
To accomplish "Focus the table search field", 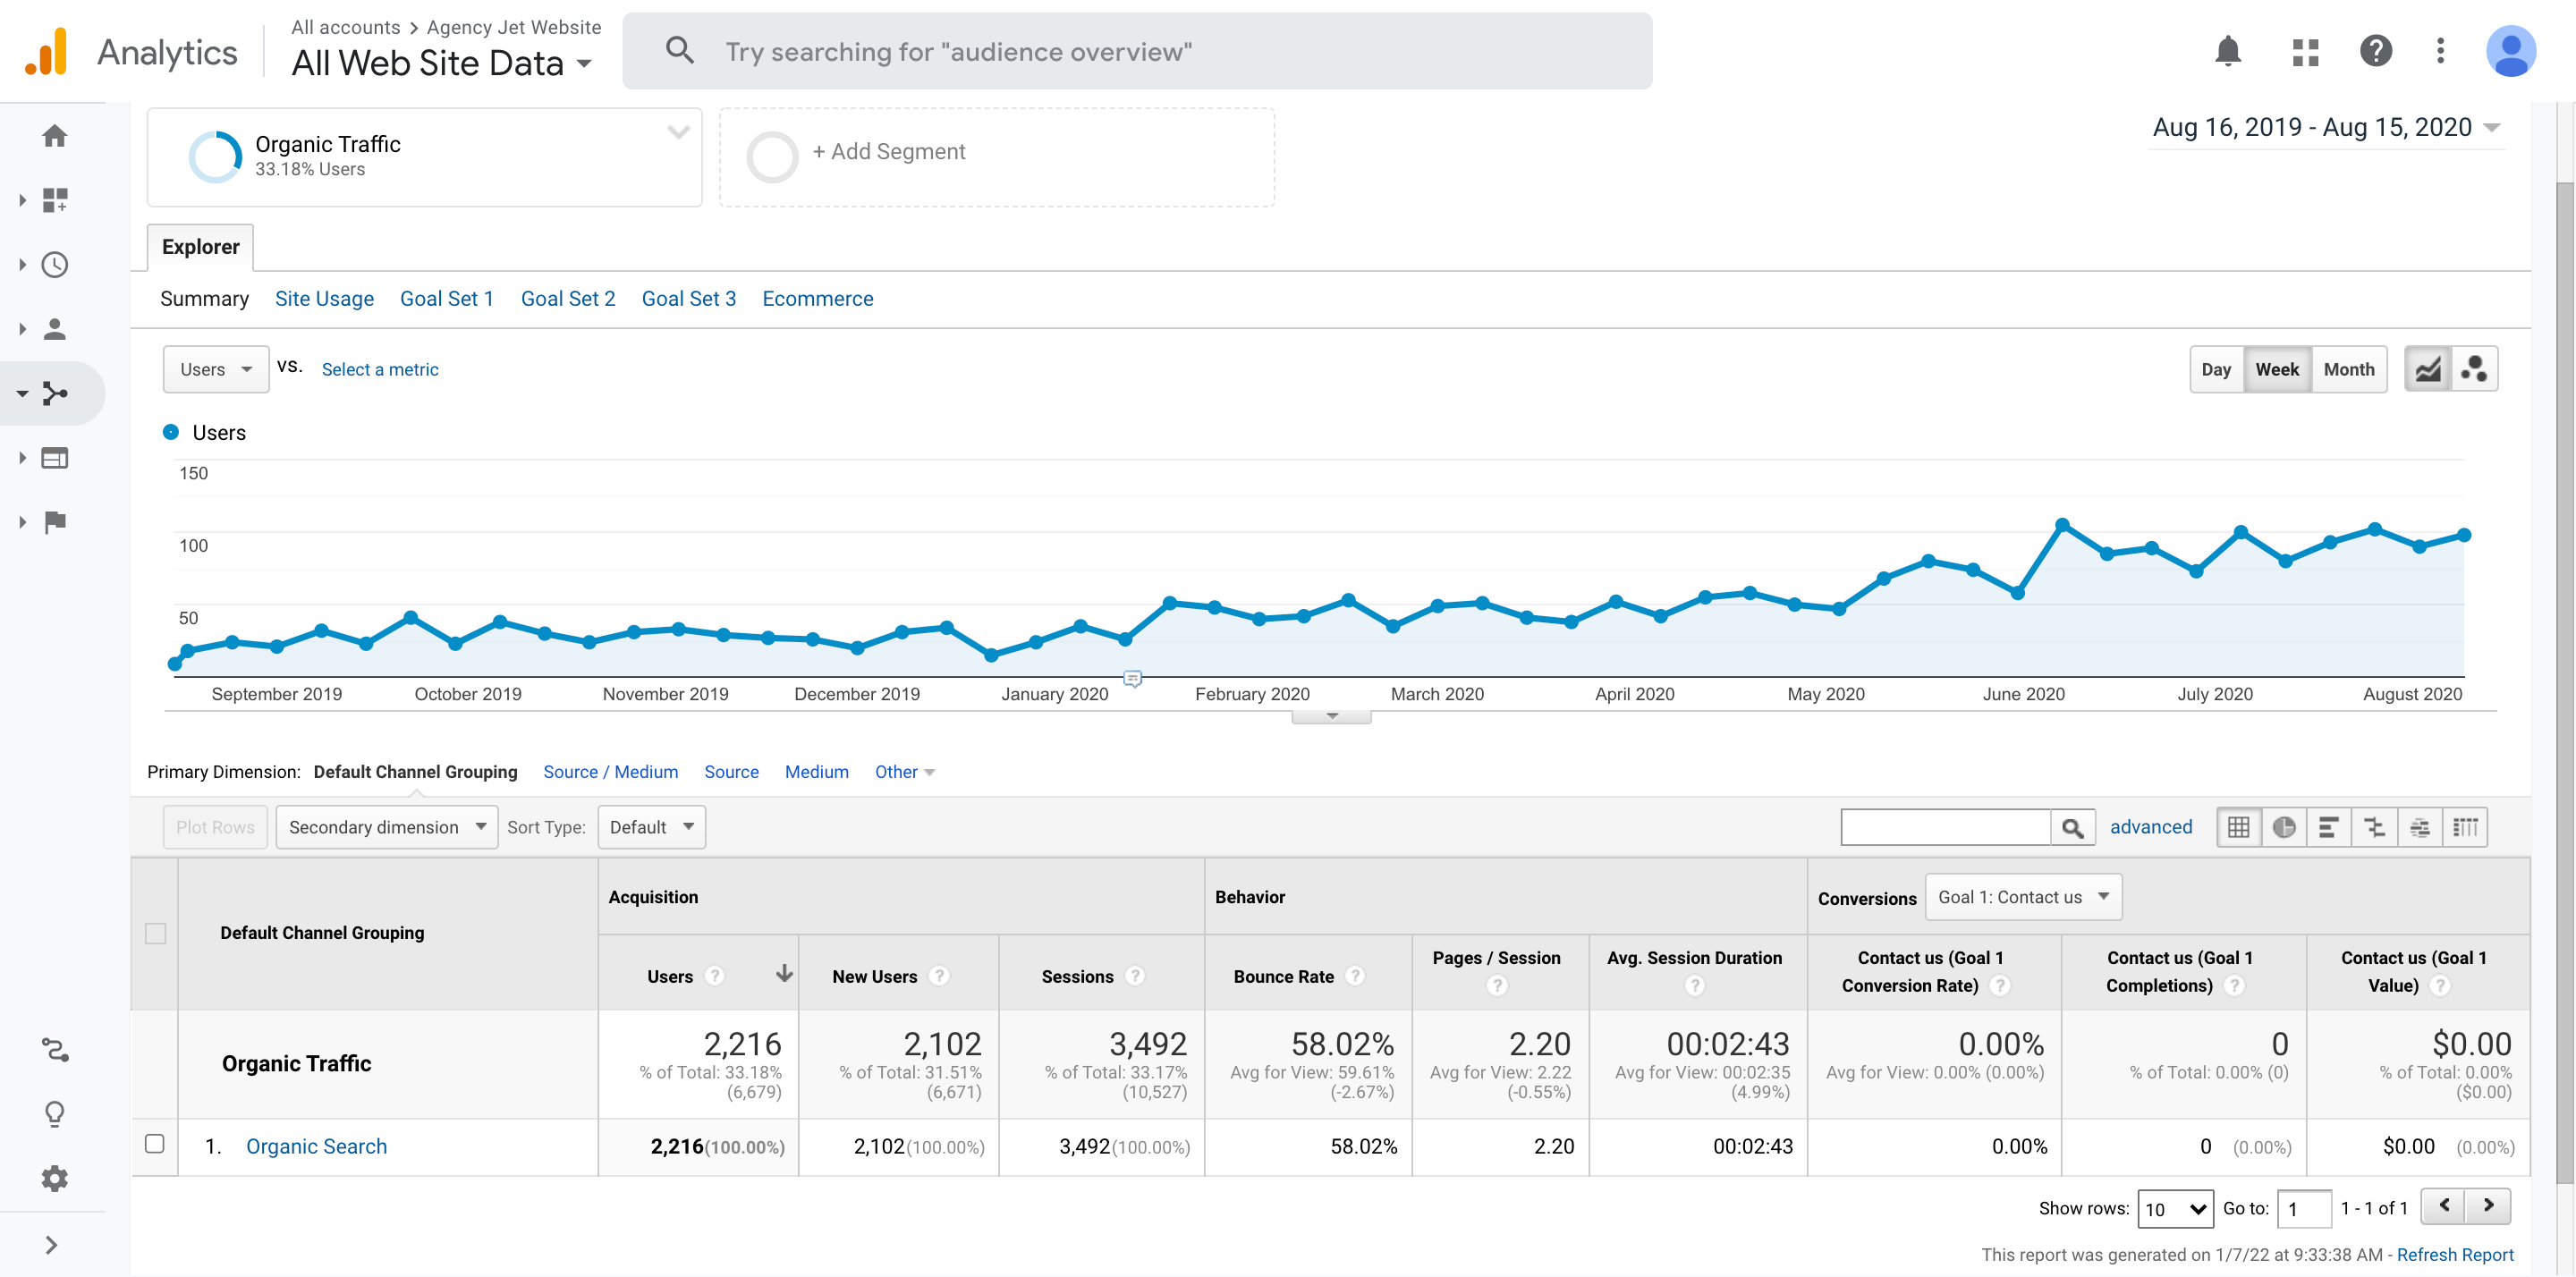I will pyautogui.click(x=1945, y=828).
